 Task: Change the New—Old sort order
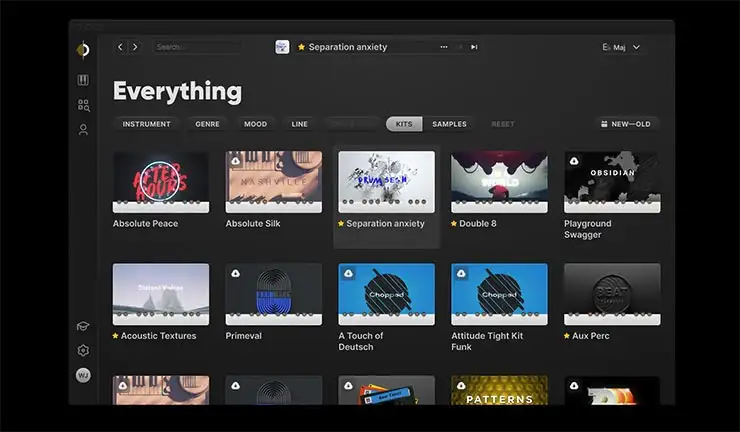[x=626, y=124]
